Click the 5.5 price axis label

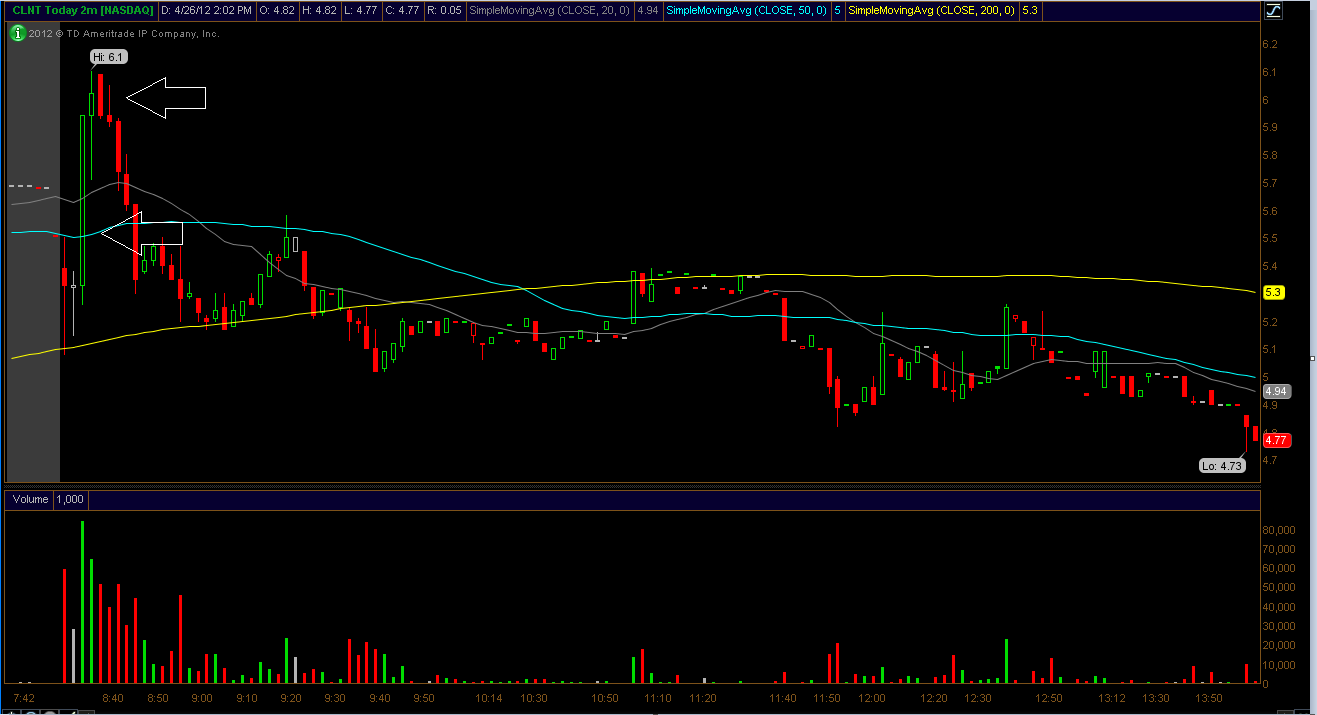(x=1271, y=239)
